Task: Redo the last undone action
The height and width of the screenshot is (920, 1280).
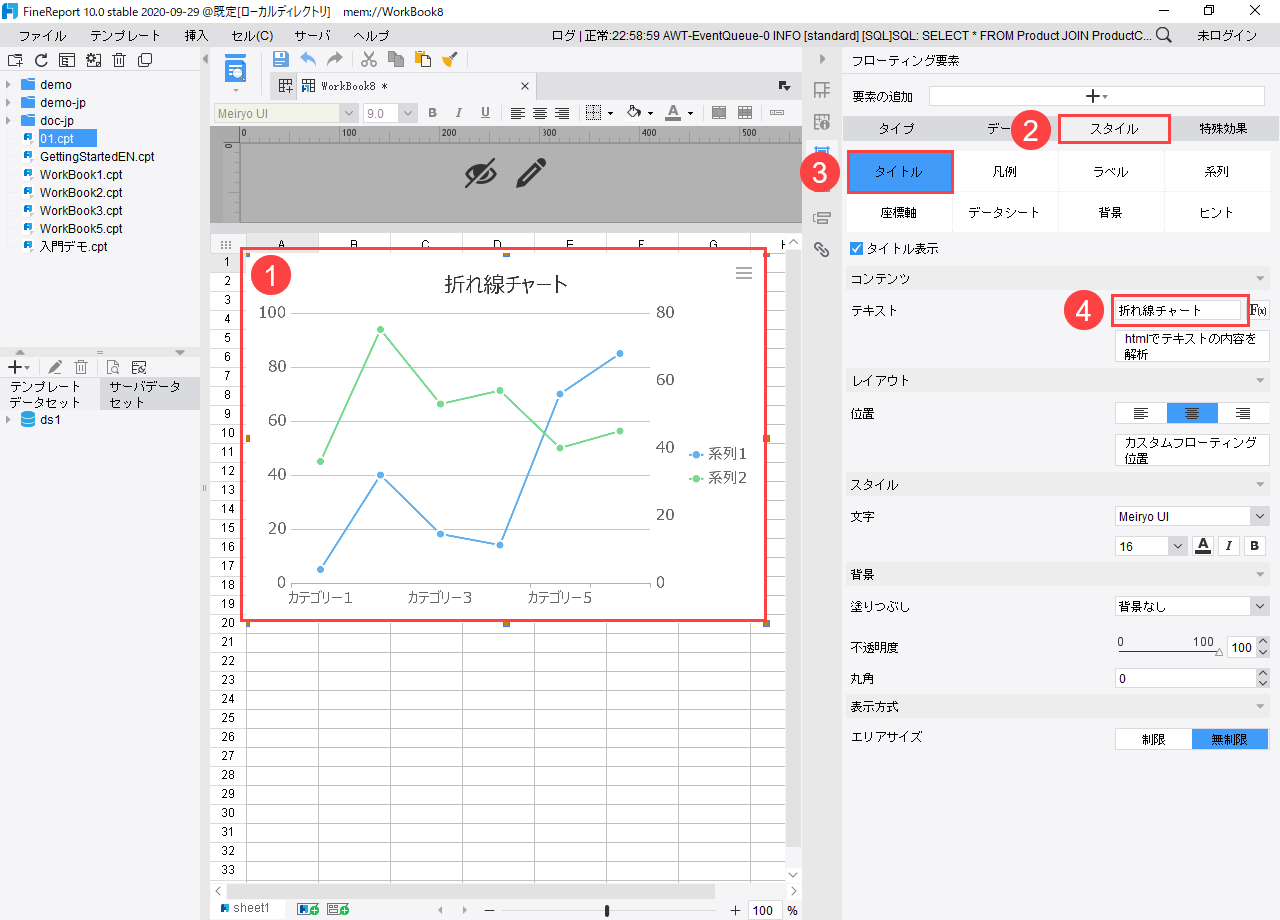Action: click(335, 59)
